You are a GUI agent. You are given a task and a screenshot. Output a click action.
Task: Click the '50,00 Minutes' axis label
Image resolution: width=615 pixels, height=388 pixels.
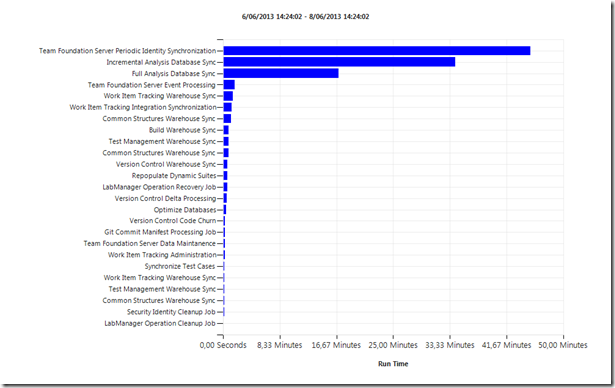(x=563, y=345)
